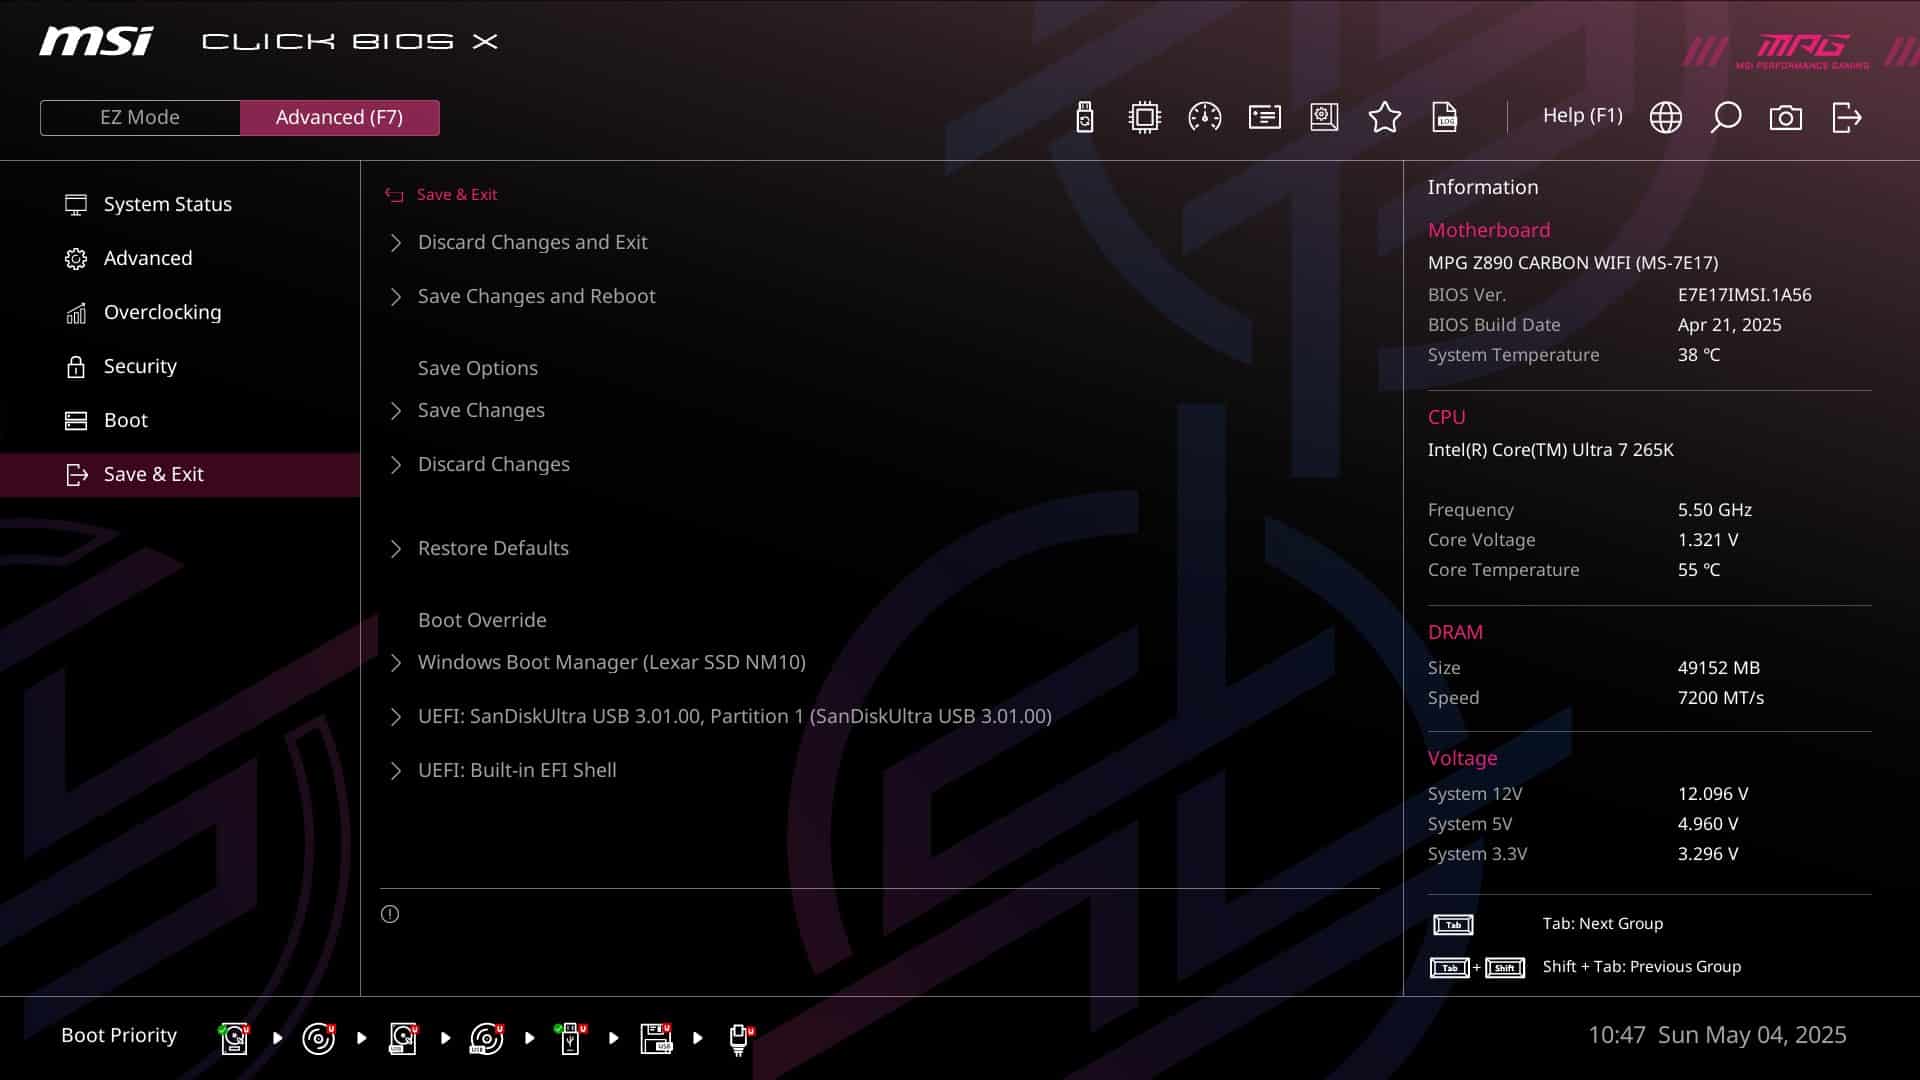The width and height of the screenshot is (1920, 1080).
Task: Click Save & Exit breadcrumb back arrow
Action: pos(394,195)
